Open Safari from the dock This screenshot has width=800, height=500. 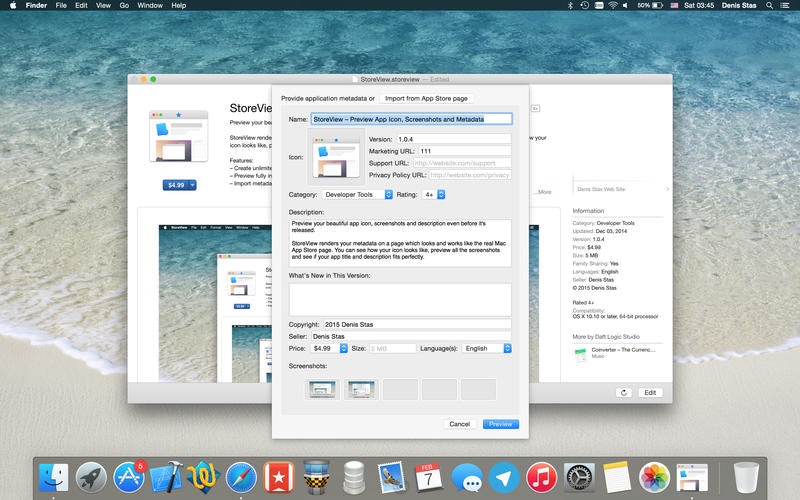(x=241, y=475)
